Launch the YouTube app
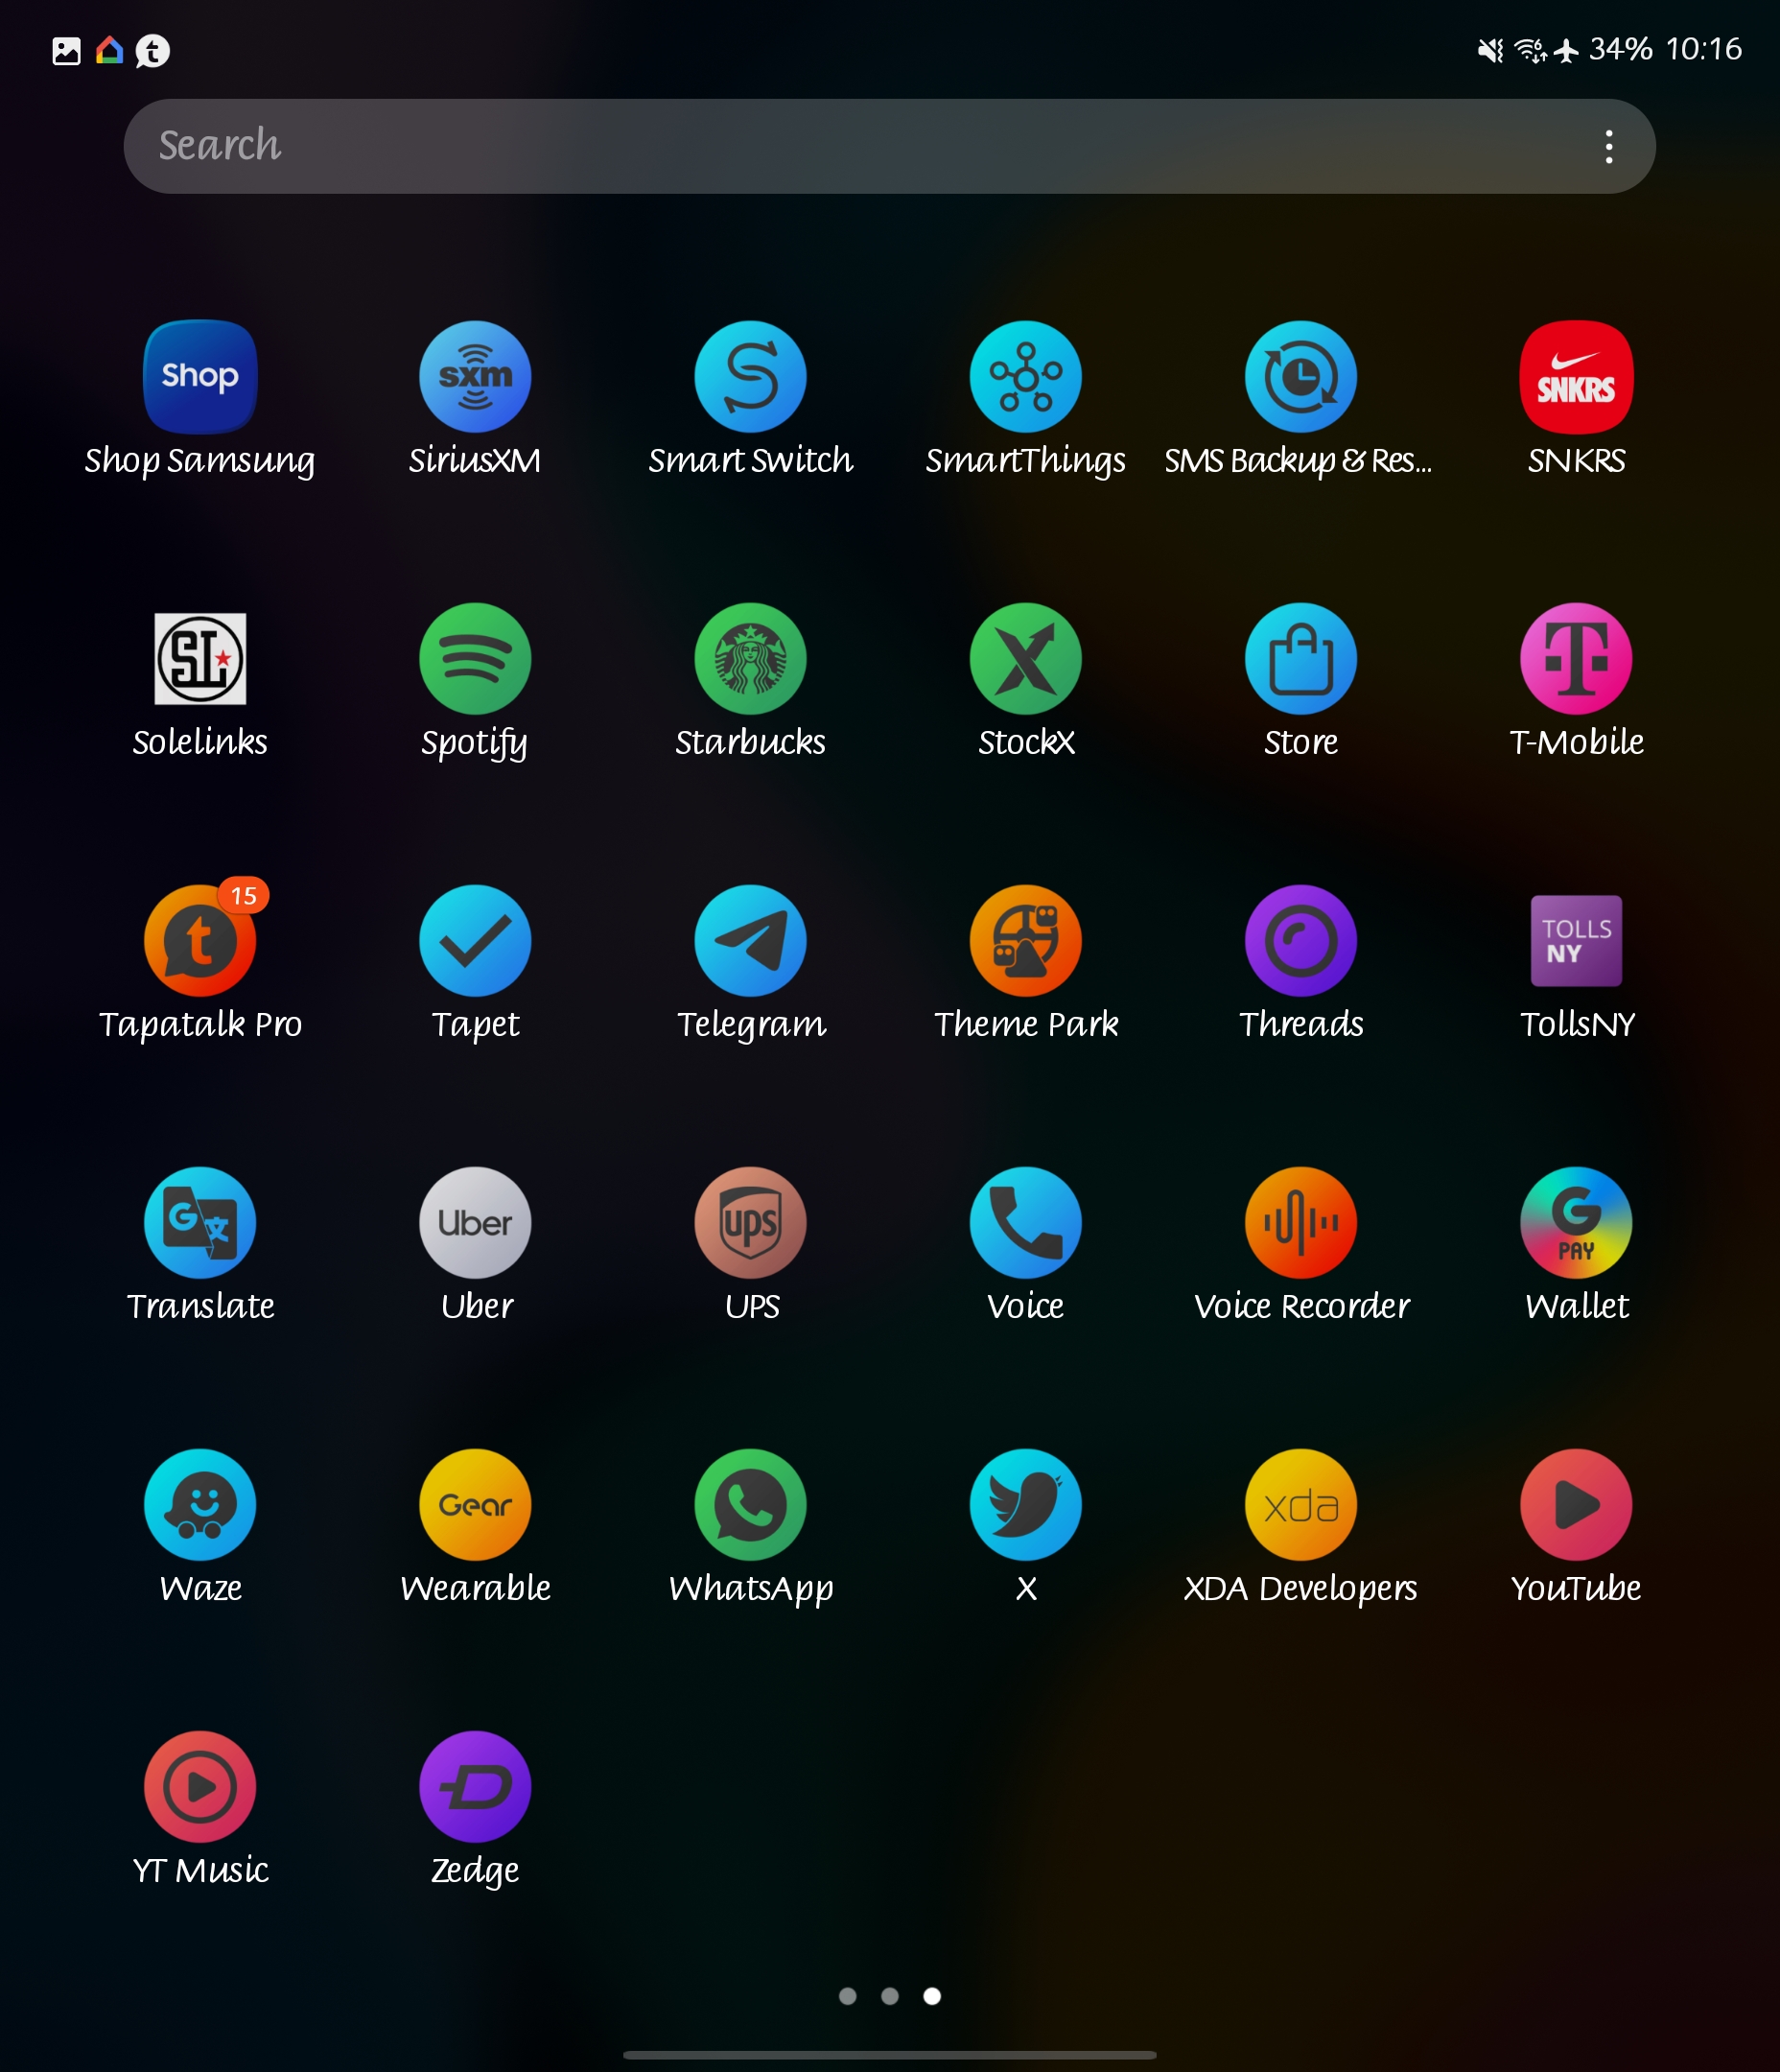Viewport: 1780px width, 2072px height. pos(1576,1505)
